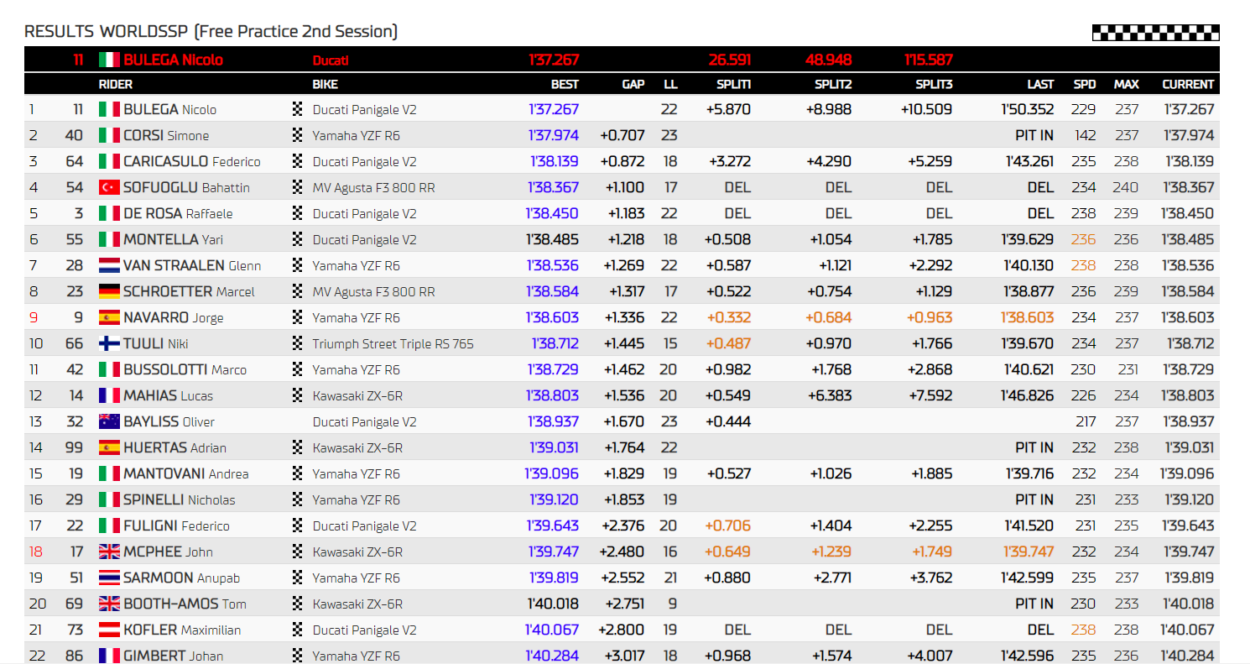Select rider CARICASULO Federico's name
Screen dimensions: 1250x664
[191, 161]
